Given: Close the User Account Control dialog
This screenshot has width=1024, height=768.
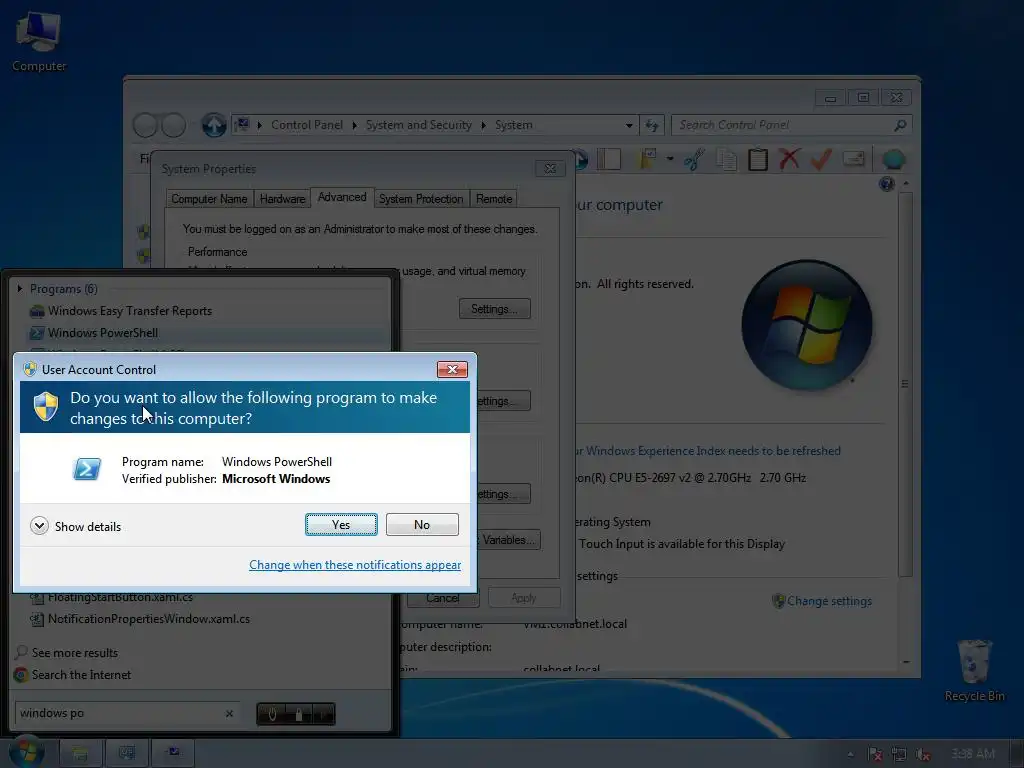Looking at the screenshot, I should tap(452, 370).
